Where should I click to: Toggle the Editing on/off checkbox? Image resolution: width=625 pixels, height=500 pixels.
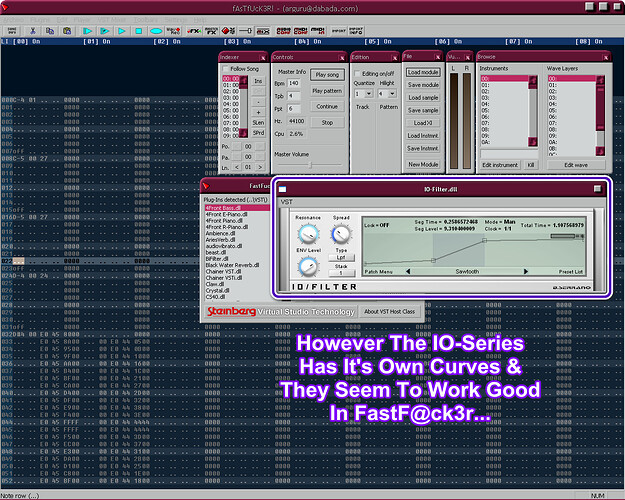click(x=357, y=73)
